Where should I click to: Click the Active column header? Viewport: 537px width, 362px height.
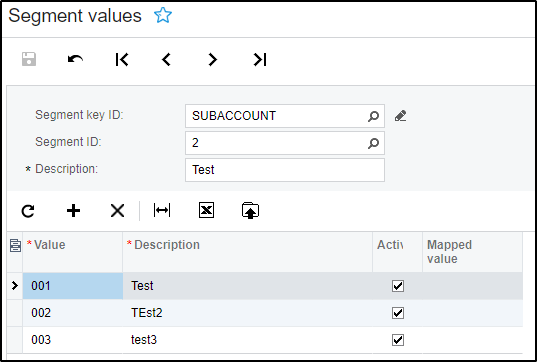(x=397, y=252)
